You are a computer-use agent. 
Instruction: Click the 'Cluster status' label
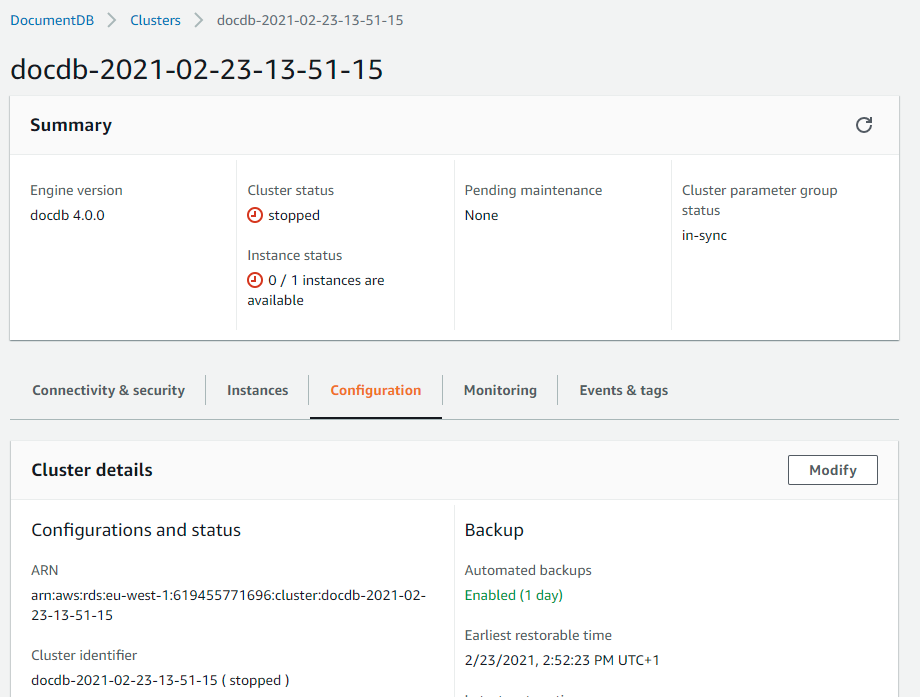tap(290, 190)
